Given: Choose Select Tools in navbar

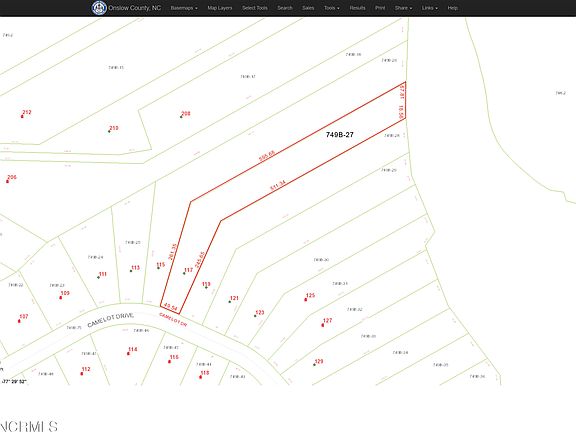Looking at the screenshot, I should 255,8.
